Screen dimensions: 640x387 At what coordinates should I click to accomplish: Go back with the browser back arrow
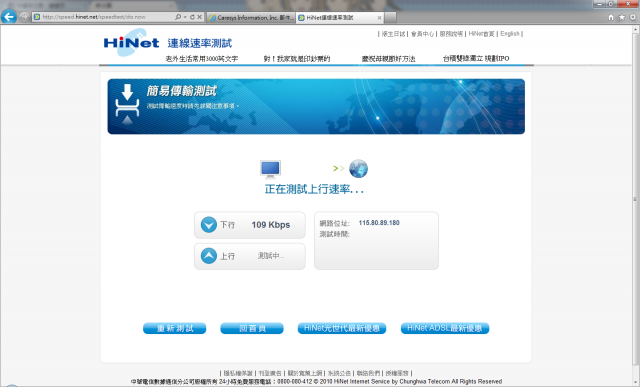click(x=9, y=17)
